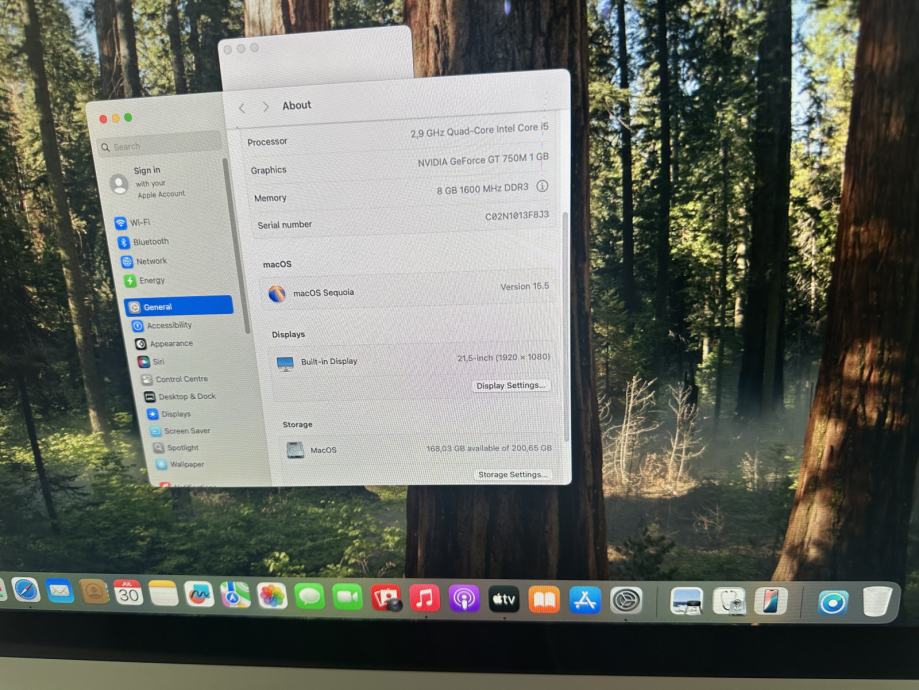The height and width of the screenshot is (690, 919).
Task: Click the Built-in Display monitor icon
Action: (285, 363)
